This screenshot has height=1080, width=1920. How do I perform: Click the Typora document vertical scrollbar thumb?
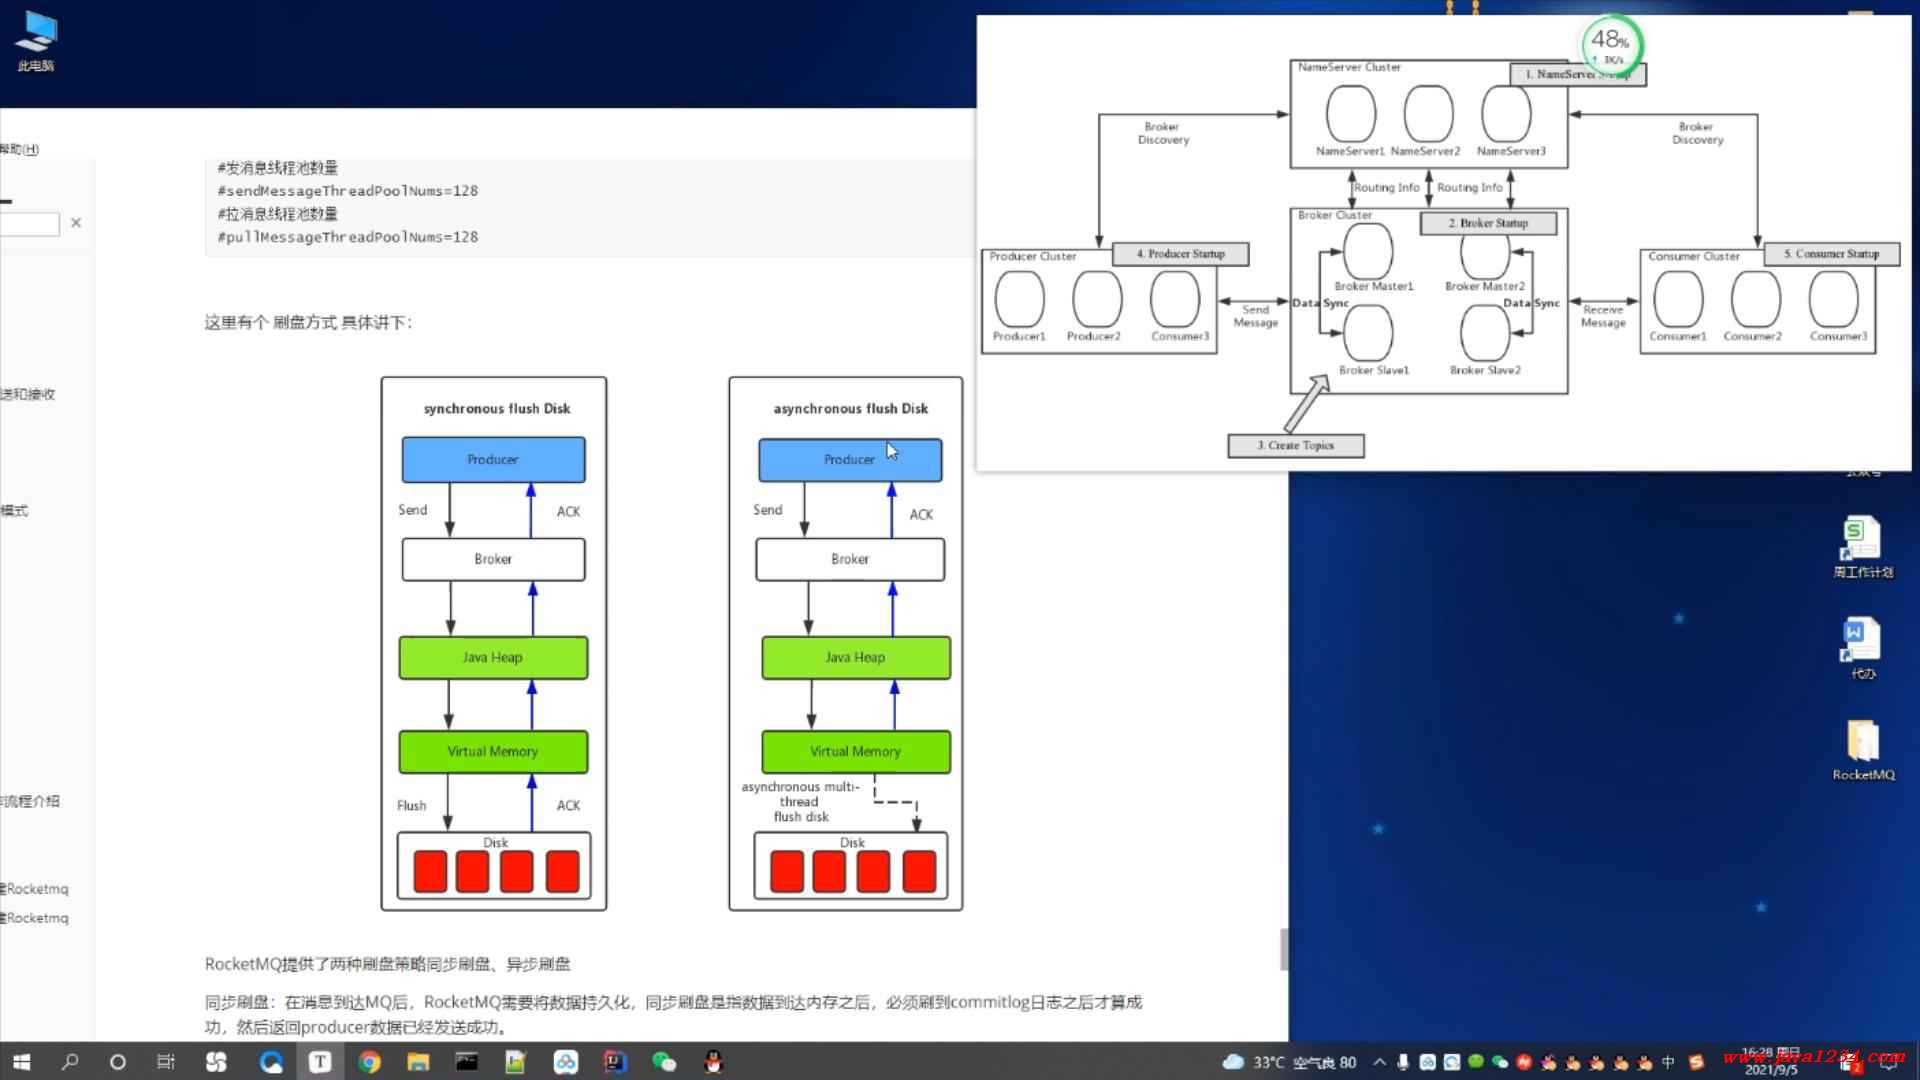point(1284,949)
